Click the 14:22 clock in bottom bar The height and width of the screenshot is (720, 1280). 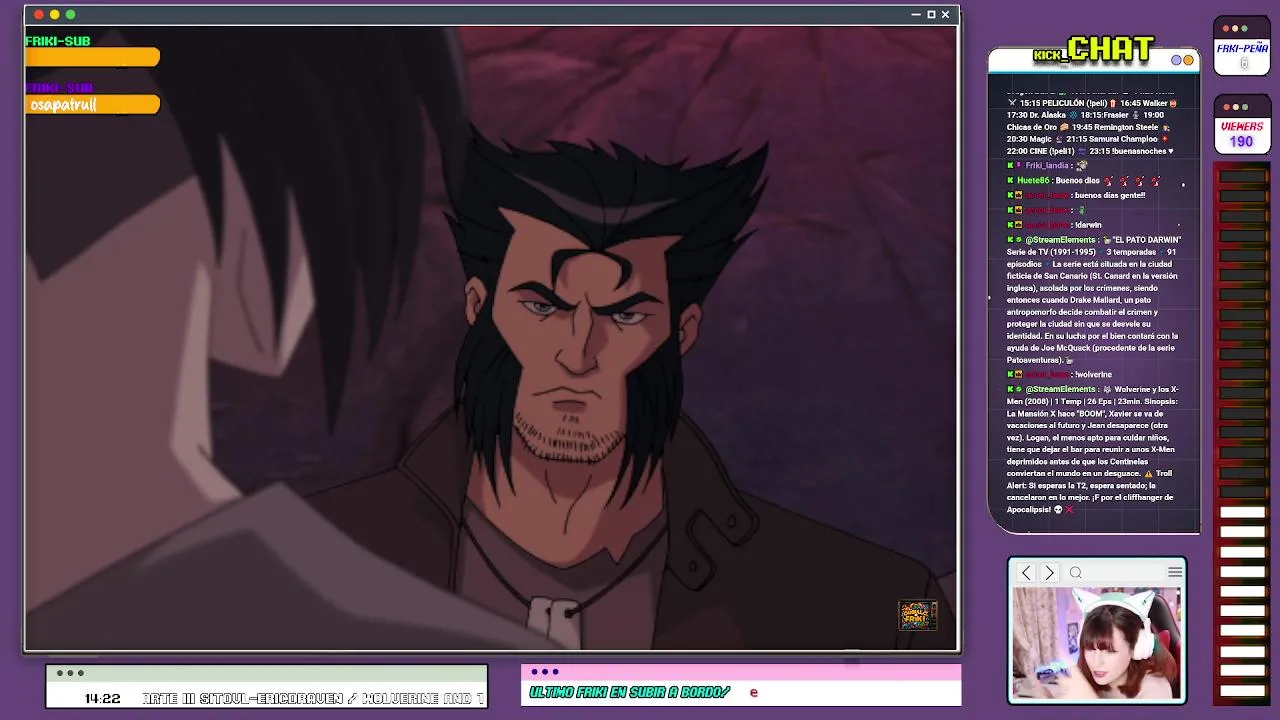[102, 699]
